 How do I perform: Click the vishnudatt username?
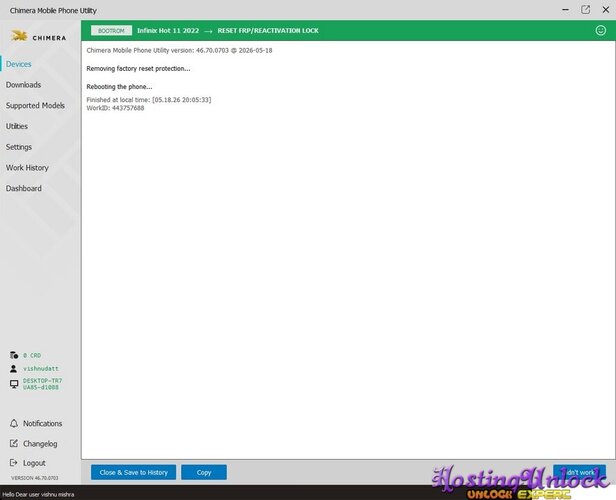[x=41, y=369]
